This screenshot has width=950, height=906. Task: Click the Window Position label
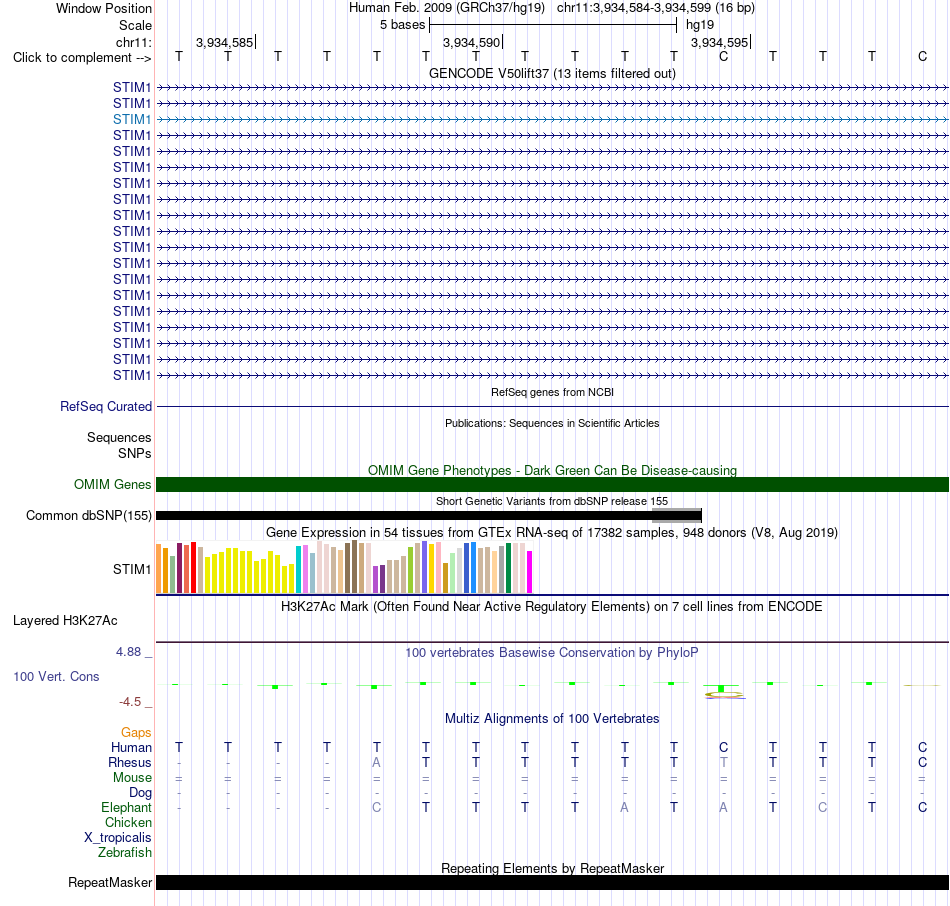click(x=104, y=8)
